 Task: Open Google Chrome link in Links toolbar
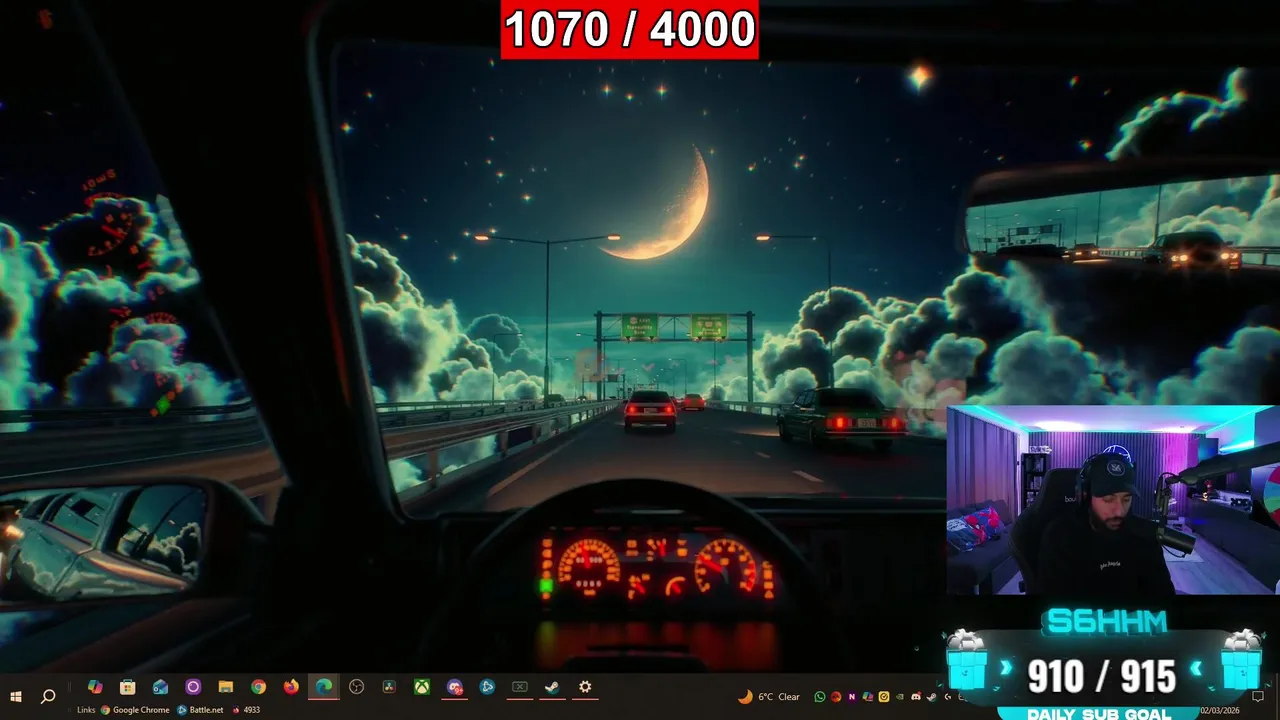[135, 710]
